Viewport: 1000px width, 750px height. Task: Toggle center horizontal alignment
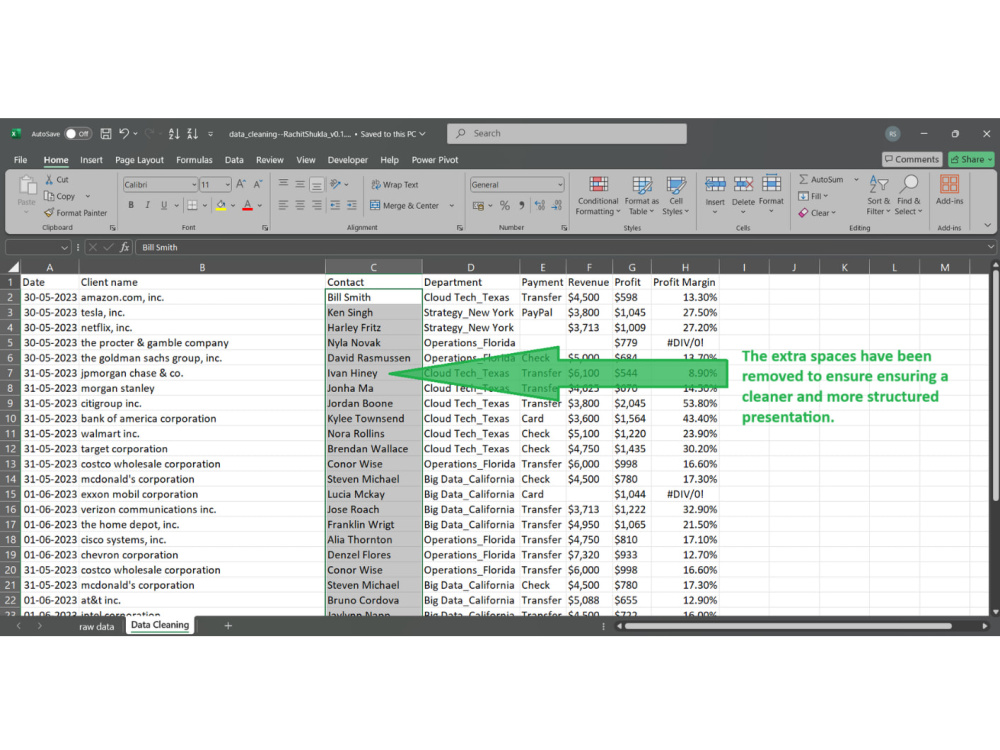point(300,205)
